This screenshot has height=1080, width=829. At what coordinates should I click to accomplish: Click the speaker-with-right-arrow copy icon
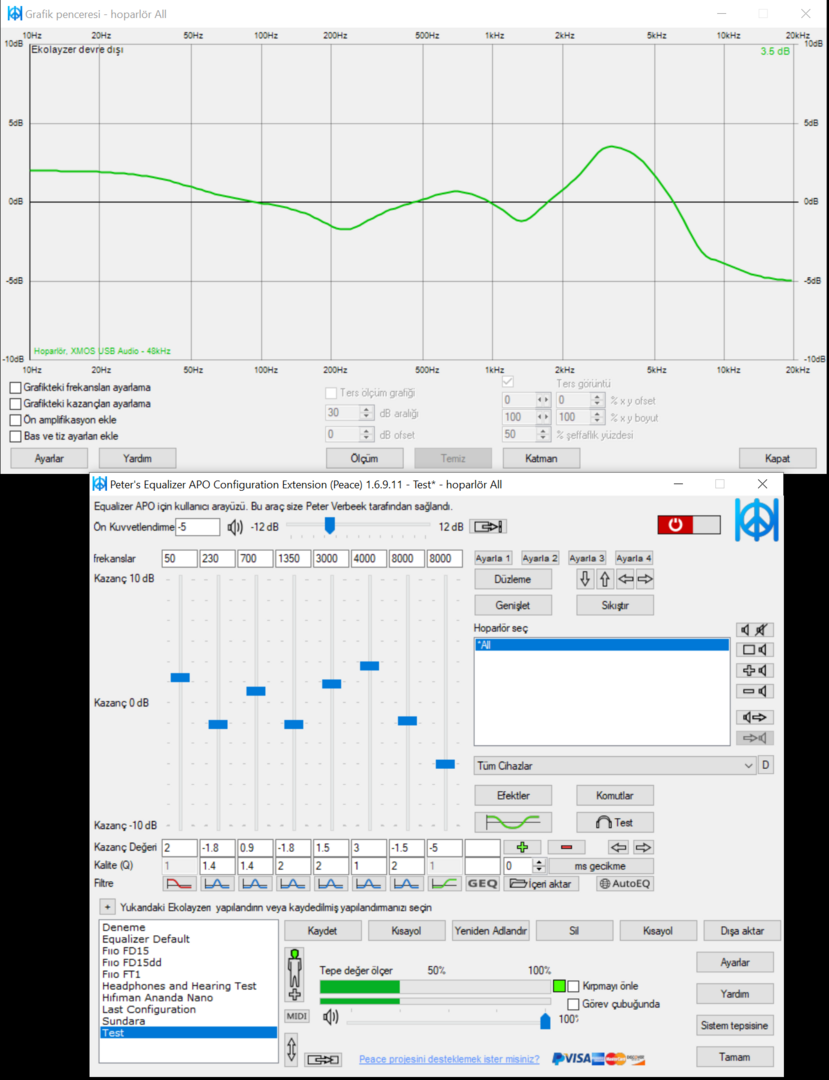[755, 717]
